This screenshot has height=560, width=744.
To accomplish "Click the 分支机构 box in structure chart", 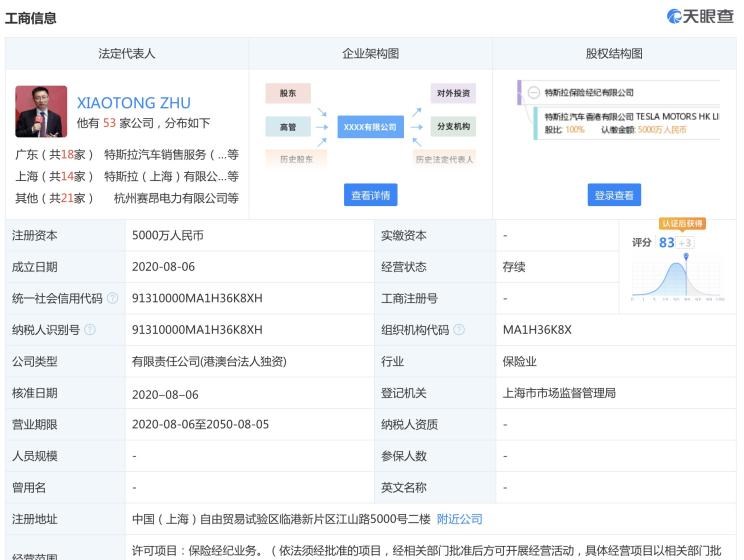I will 452,127.
